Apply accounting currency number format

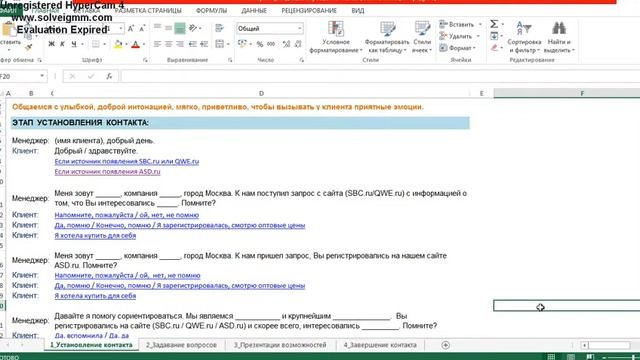pyautogui.click(x=242, y=44)
